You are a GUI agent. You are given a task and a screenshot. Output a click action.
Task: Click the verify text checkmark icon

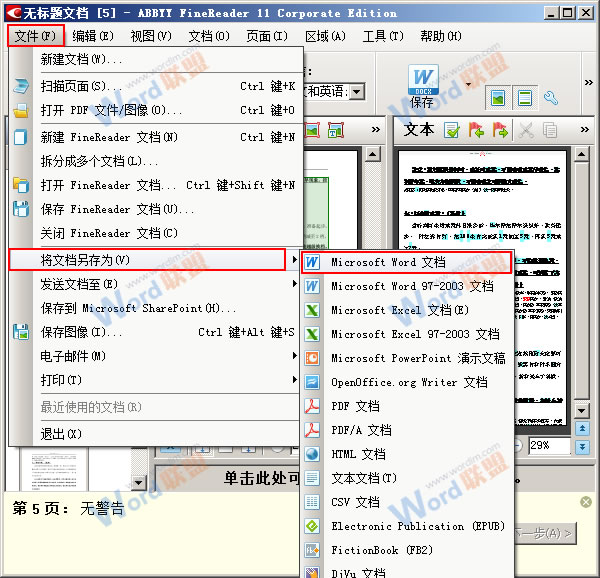(452, 131)
